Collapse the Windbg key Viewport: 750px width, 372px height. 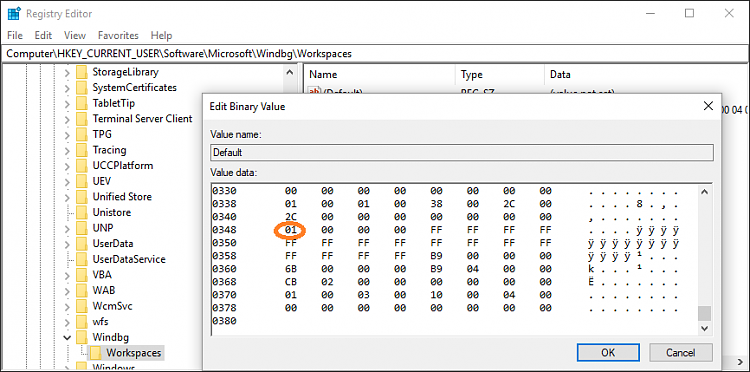67,337
